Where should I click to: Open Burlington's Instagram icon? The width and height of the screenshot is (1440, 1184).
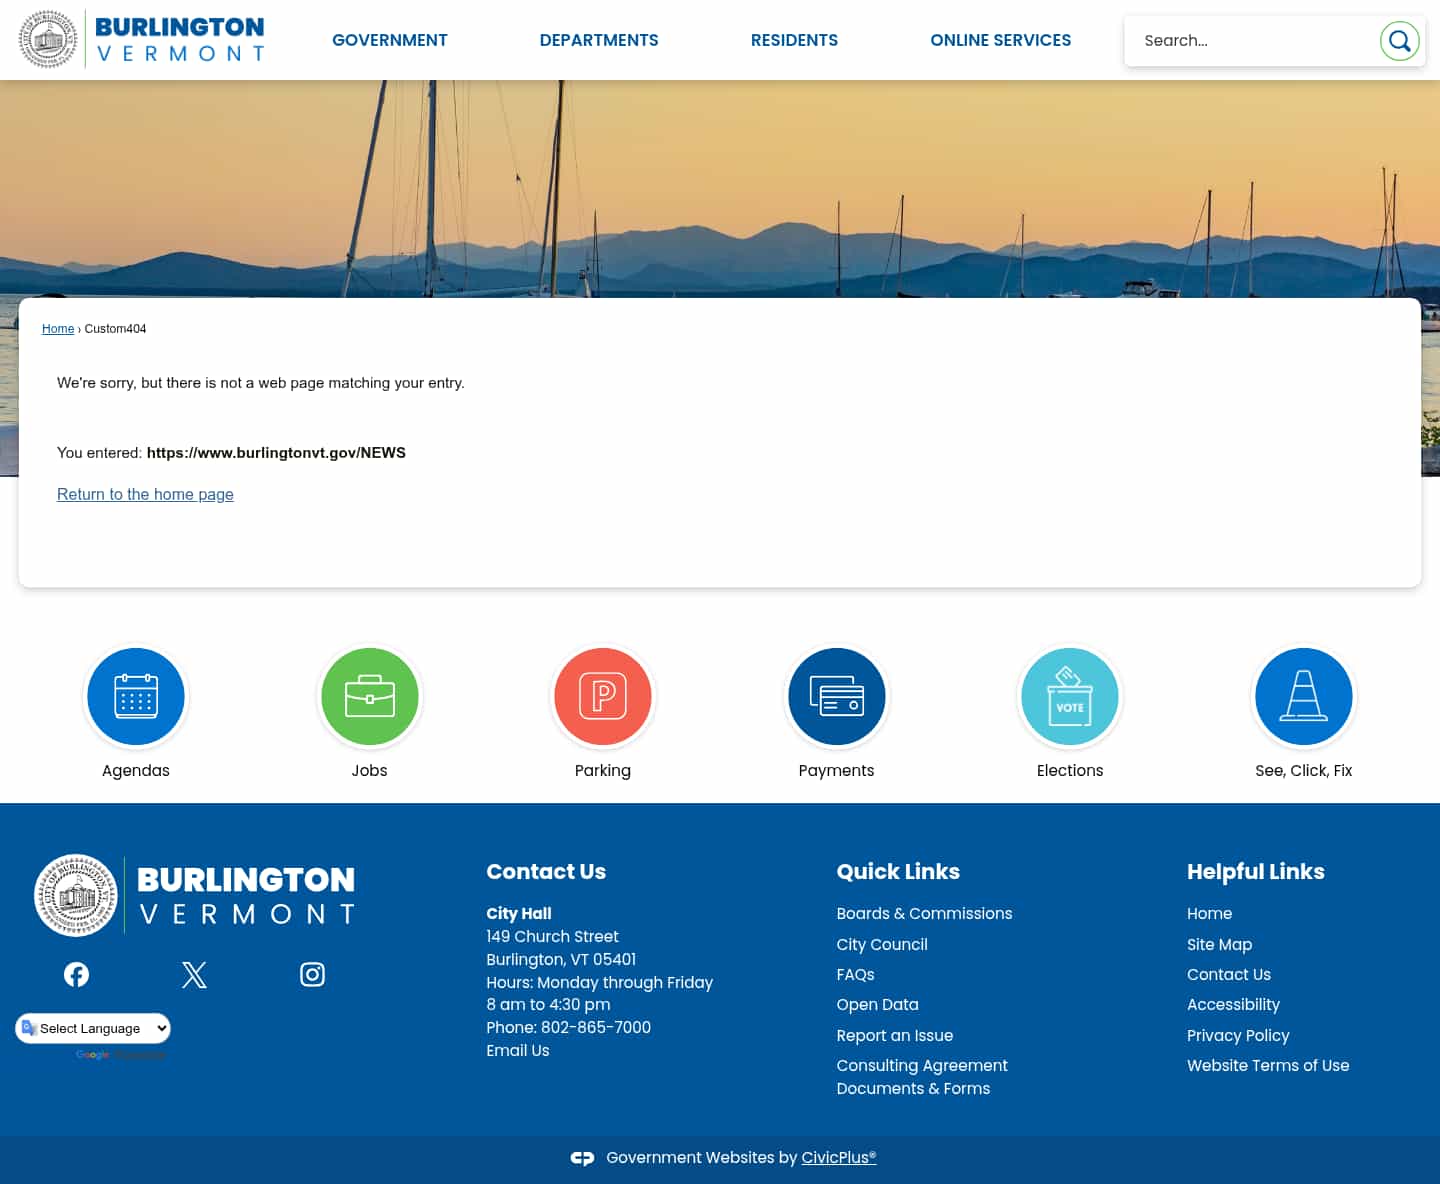click(x=312, y=973)
